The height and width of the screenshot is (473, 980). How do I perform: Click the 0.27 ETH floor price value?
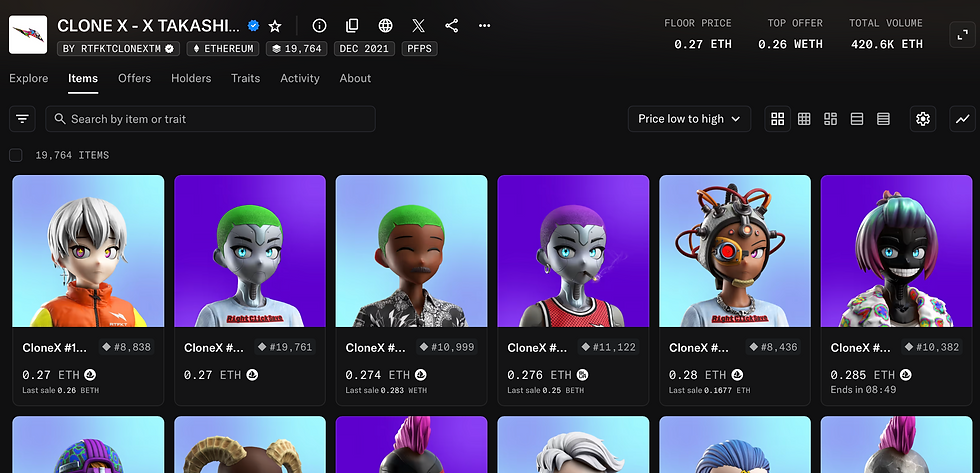coord(702,44)
